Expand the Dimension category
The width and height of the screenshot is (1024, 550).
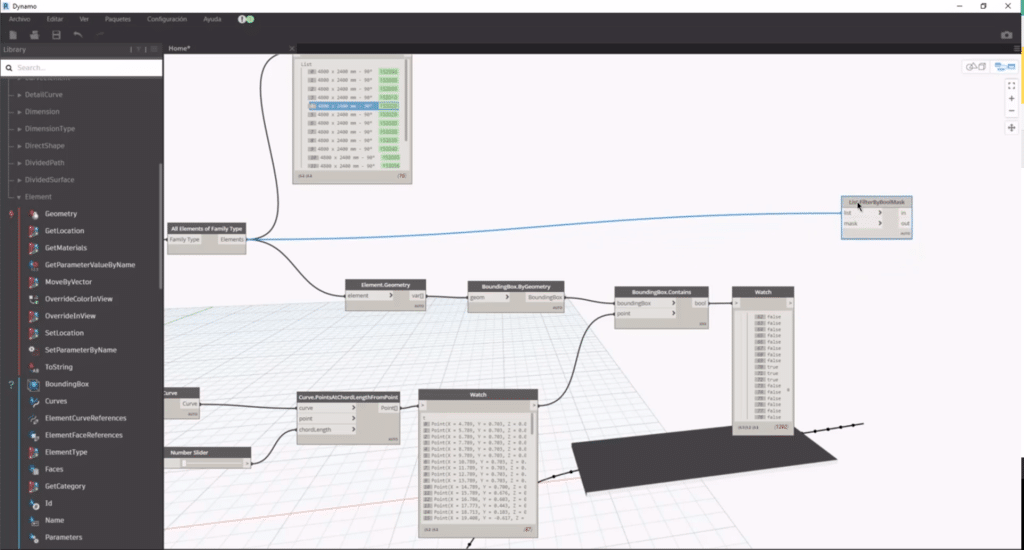[x=20, y=112]
